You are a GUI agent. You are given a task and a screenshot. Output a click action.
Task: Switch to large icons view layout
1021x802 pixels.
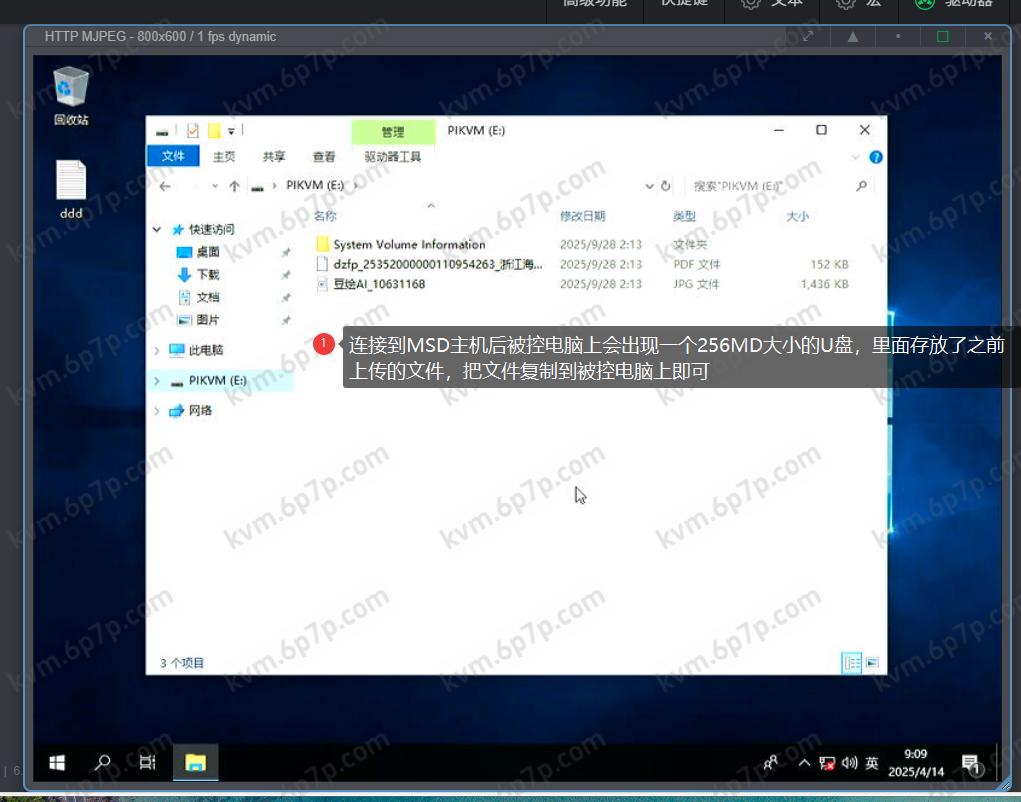pyautogui.click(x=872, y=662)
